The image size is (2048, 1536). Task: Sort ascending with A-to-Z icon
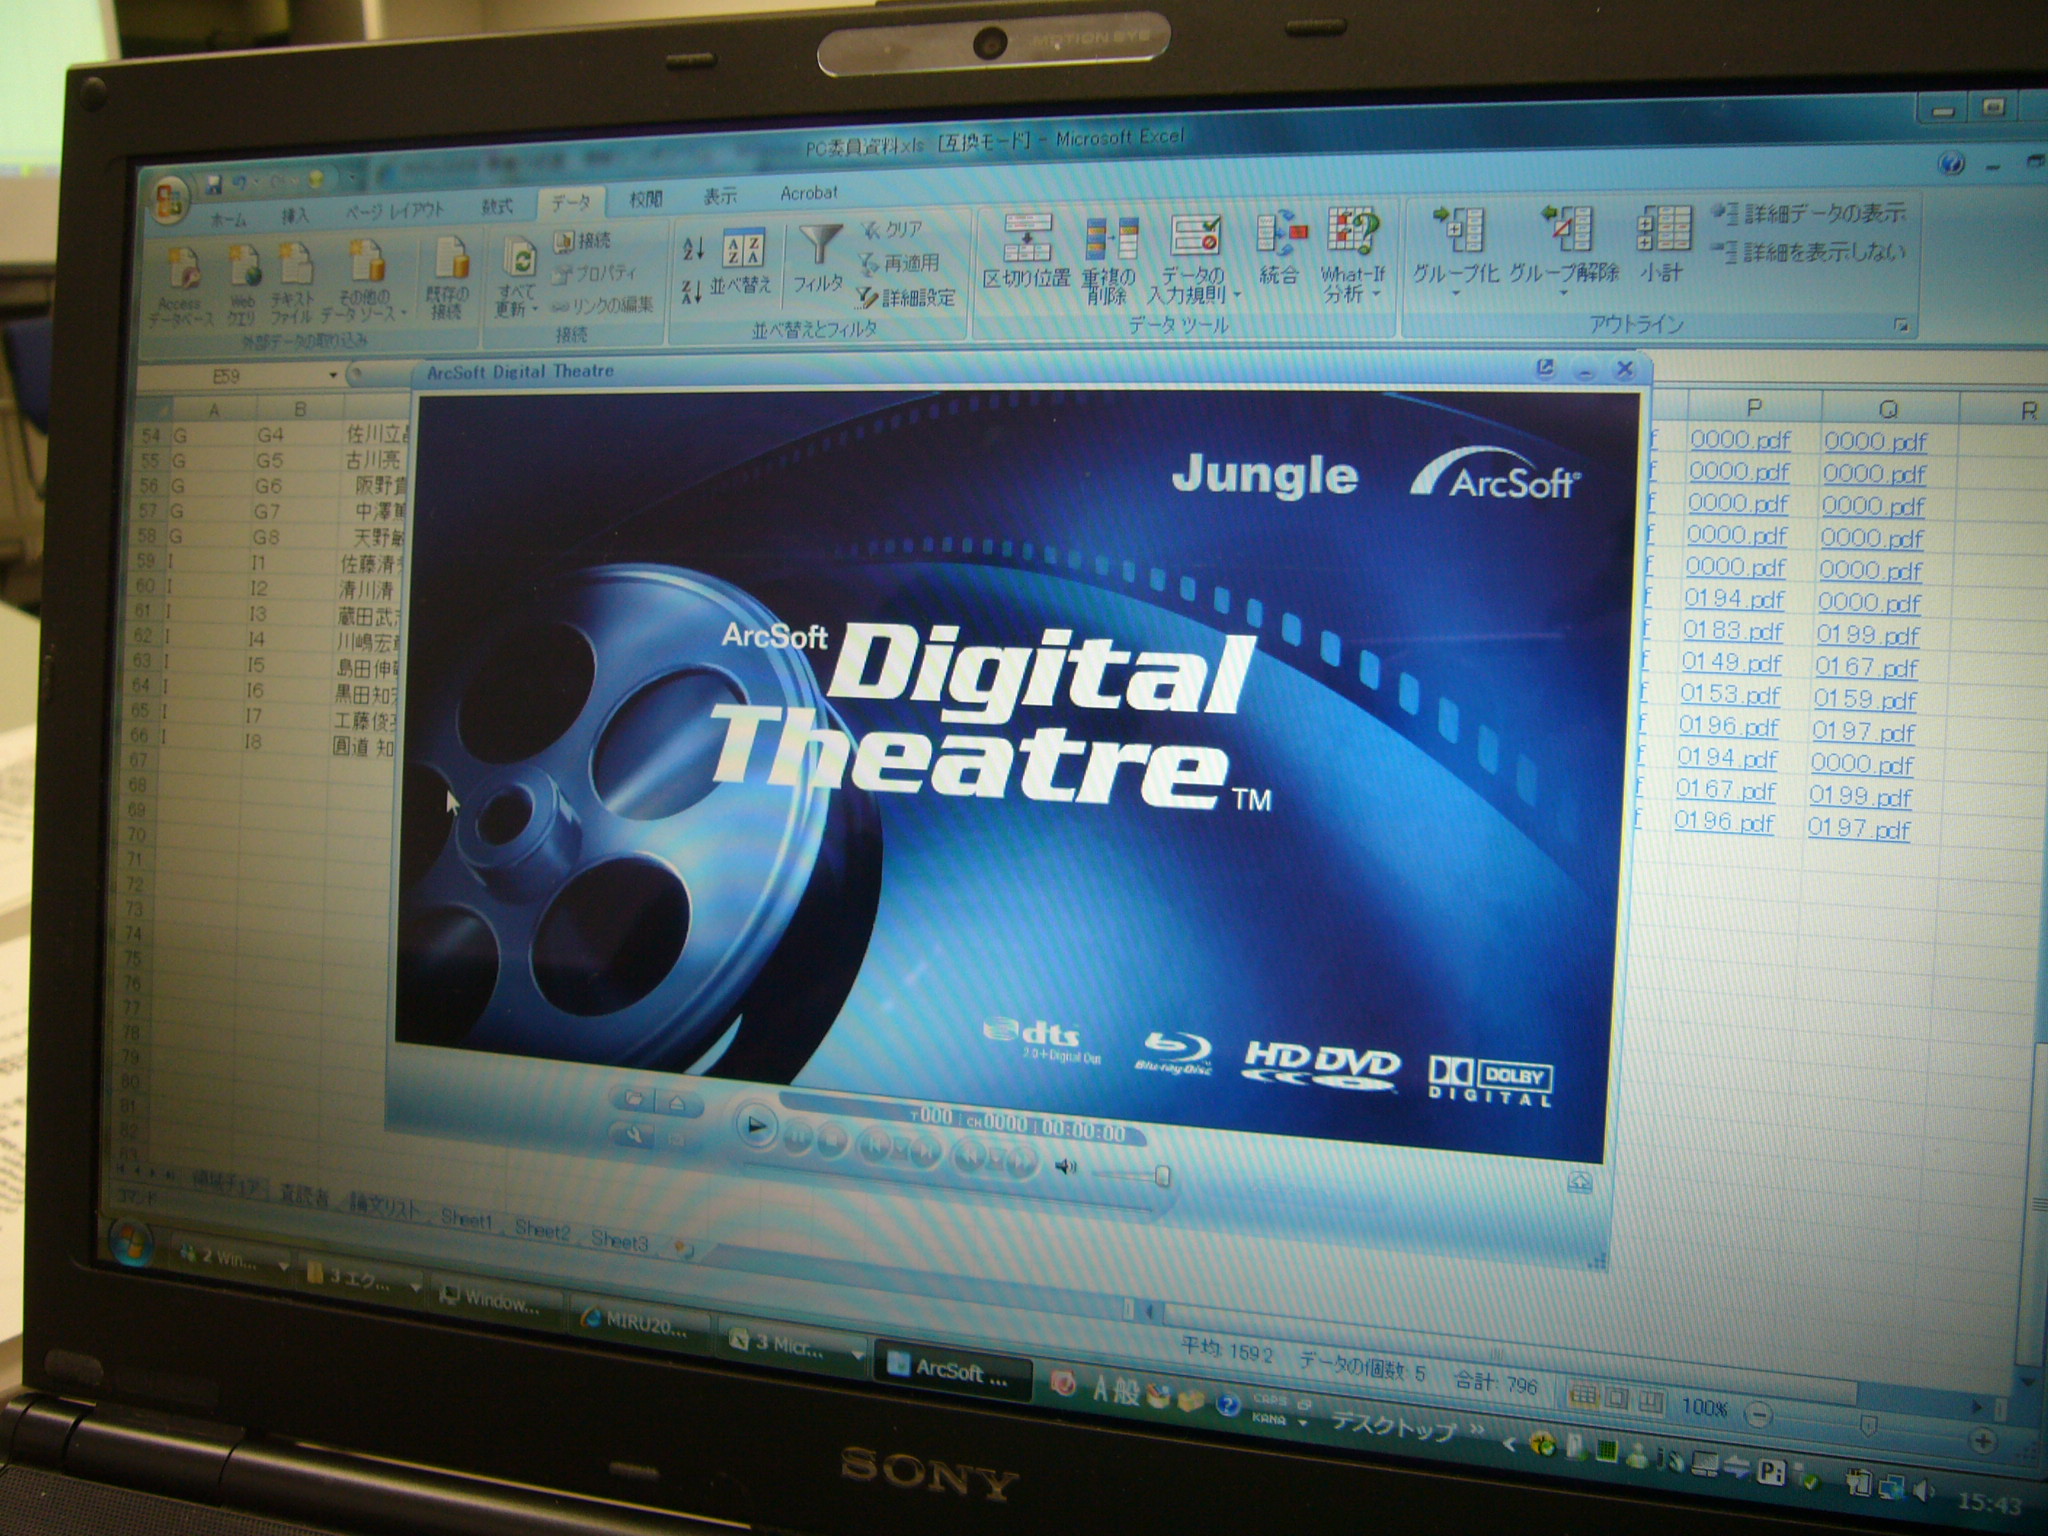pos(693,247)
